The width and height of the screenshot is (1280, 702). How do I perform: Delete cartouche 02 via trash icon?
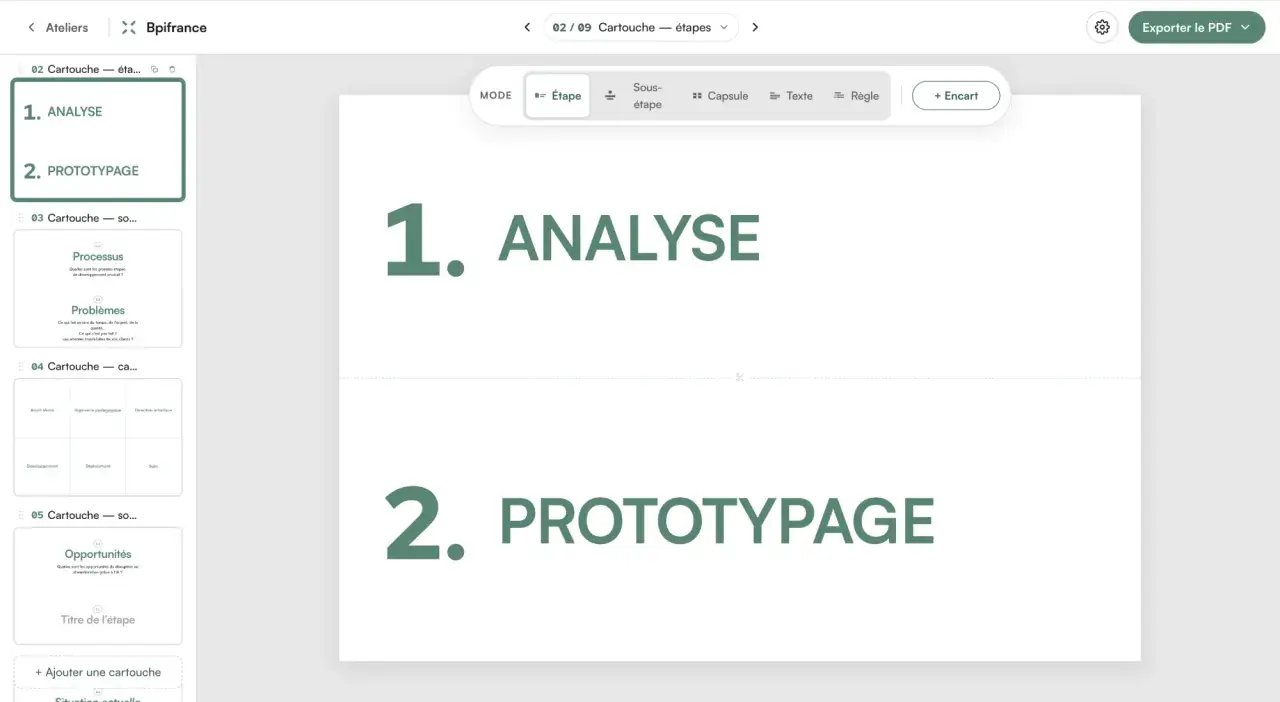[172, 69]
